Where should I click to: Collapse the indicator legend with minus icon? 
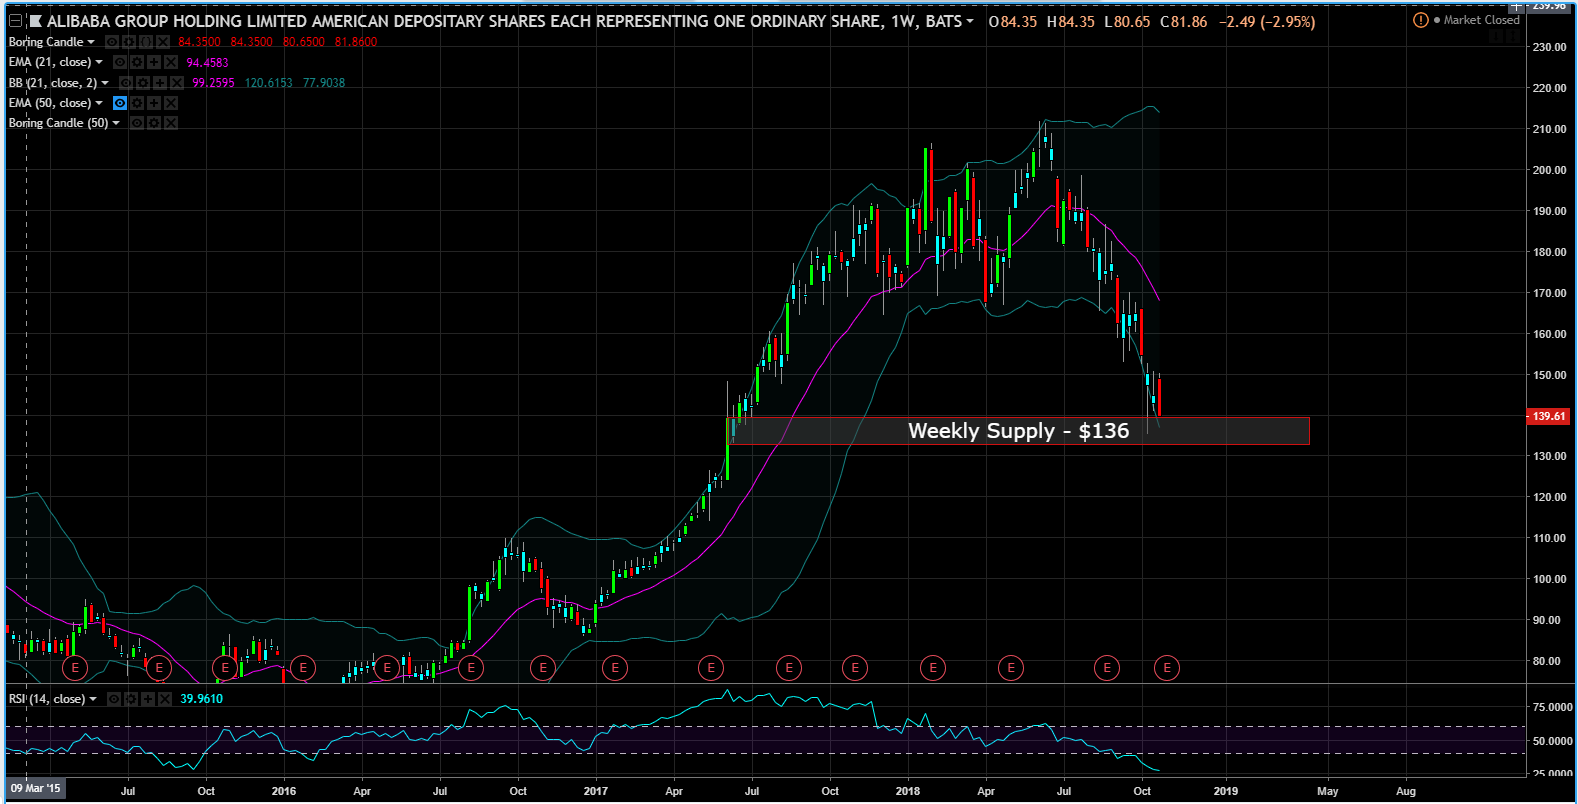click(x=15, y=21)
